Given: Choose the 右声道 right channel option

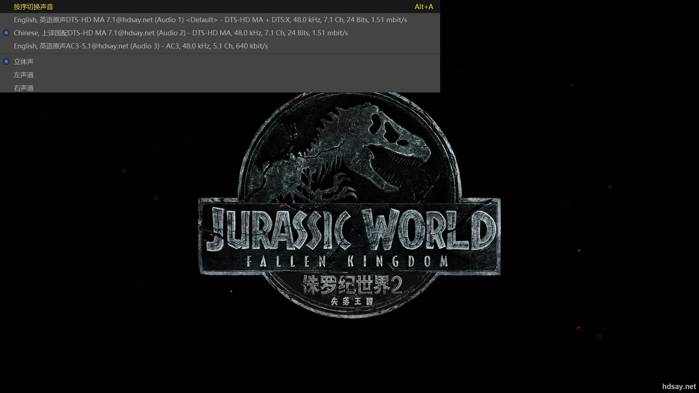Looking at the screenshot, I should pos(220,88).
